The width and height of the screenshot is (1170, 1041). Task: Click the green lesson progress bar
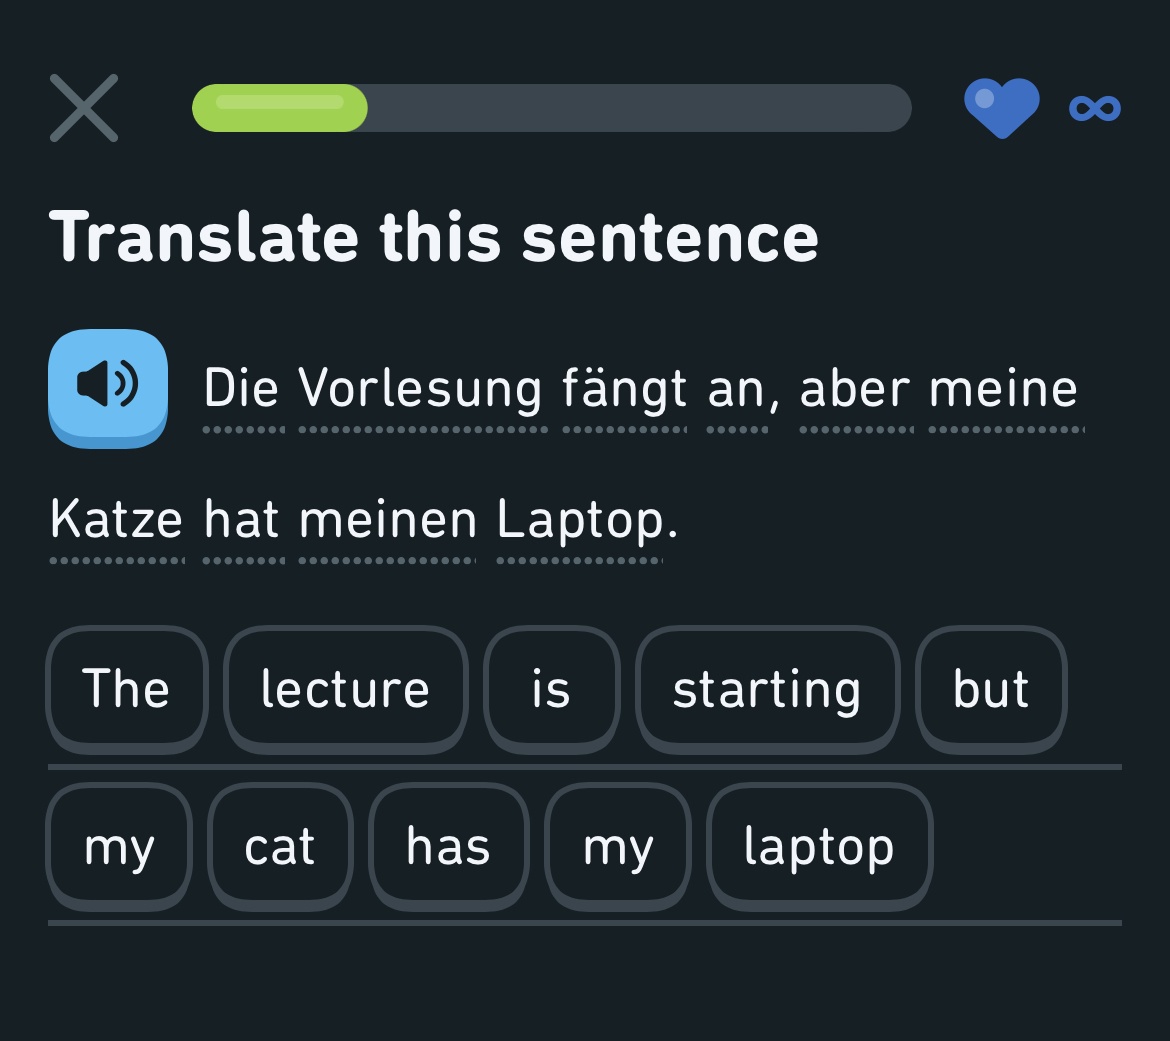(x=551, y=108)
